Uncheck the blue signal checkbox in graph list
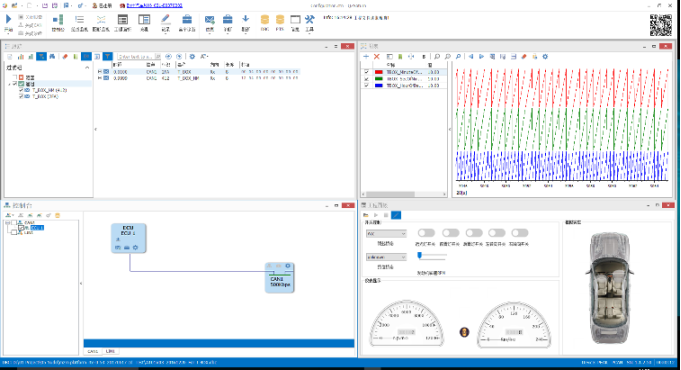This screenshot has height=370, width=681. coord(366,86)
